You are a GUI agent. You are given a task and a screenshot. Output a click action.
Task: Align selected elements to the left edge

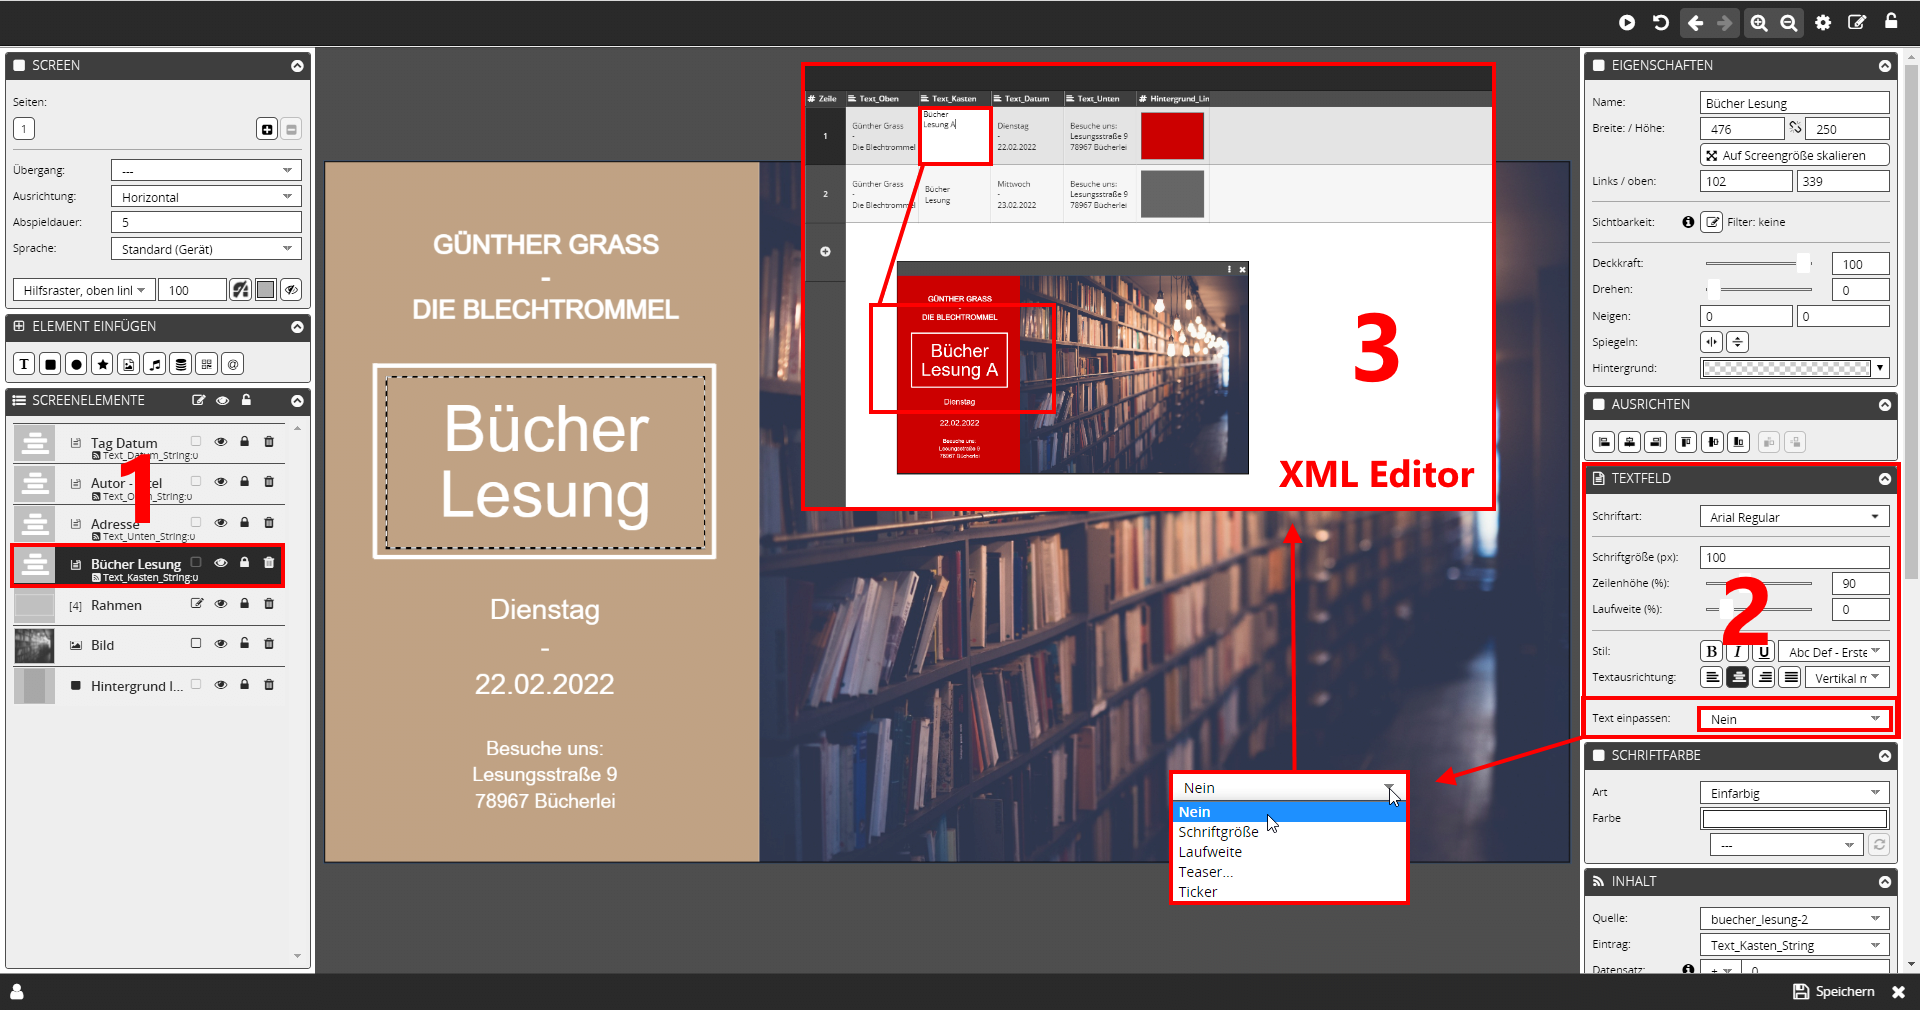1604,442
